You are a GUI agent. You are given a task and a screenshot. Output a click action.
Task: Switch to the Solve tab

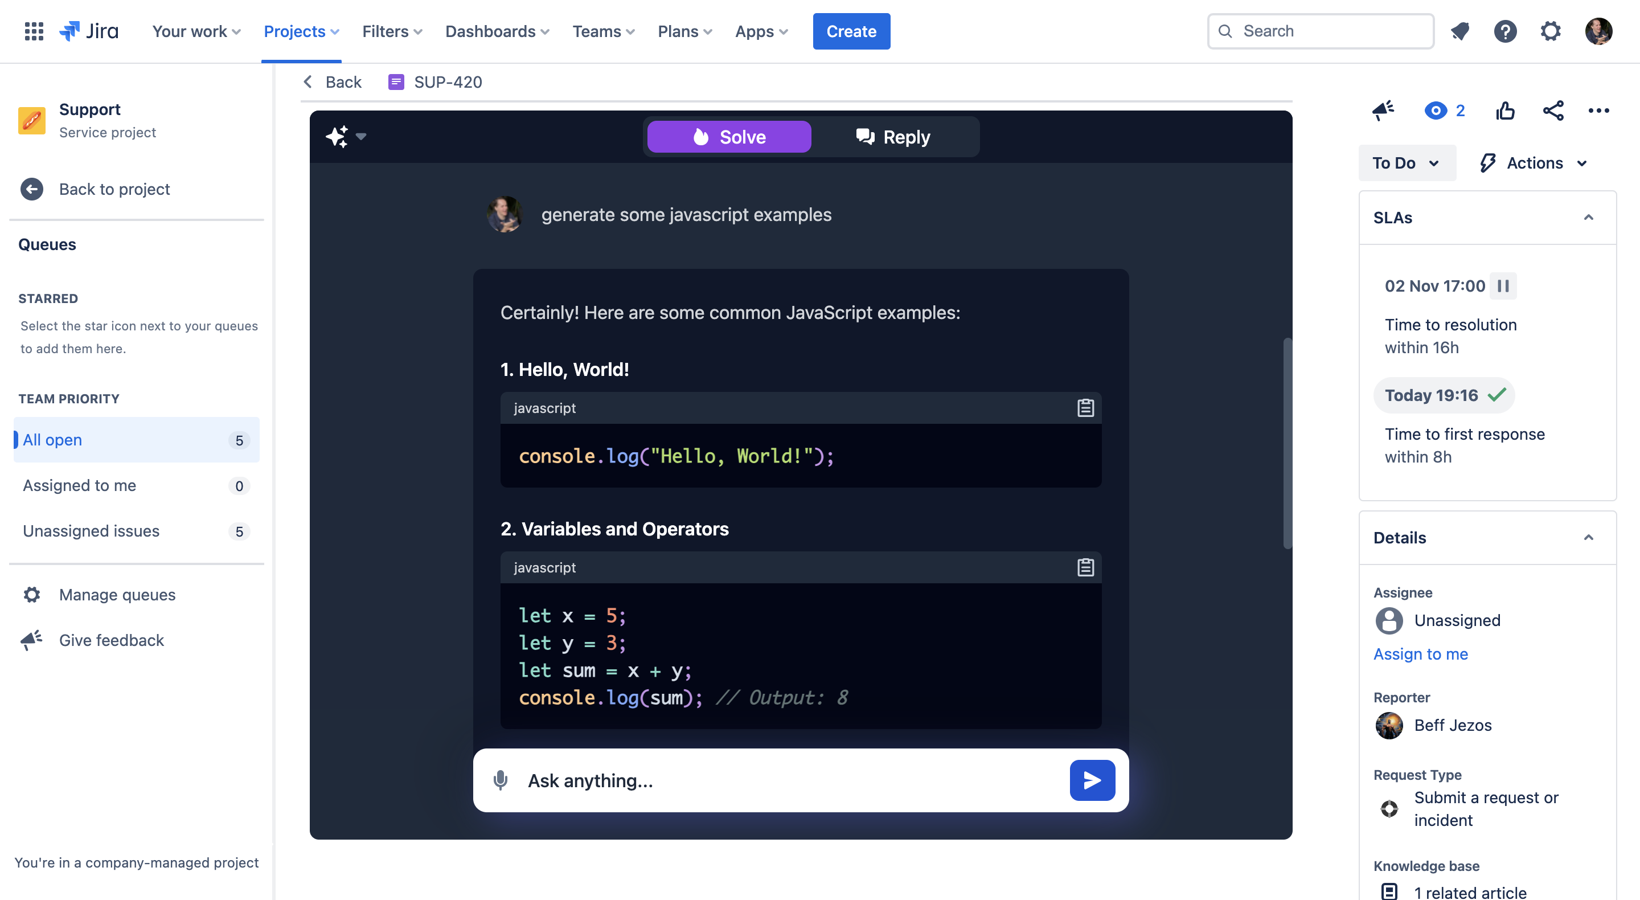point(729,137)
